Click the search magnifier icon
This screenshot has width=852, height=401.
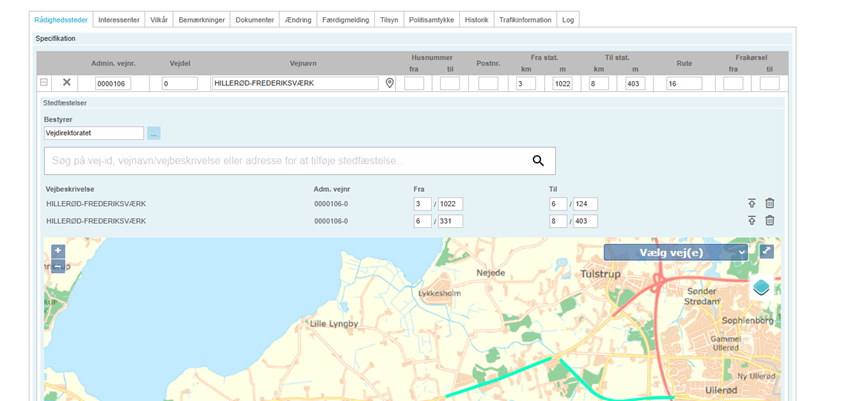click(x=538, y=161)
